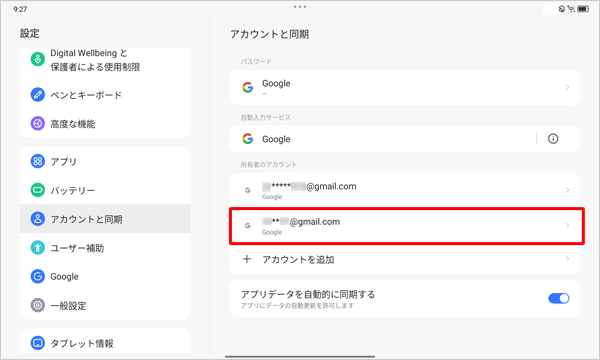Open バッテリー settings
Screen dimensions: 600x360
pyautogui.click(x=105, y=190)
